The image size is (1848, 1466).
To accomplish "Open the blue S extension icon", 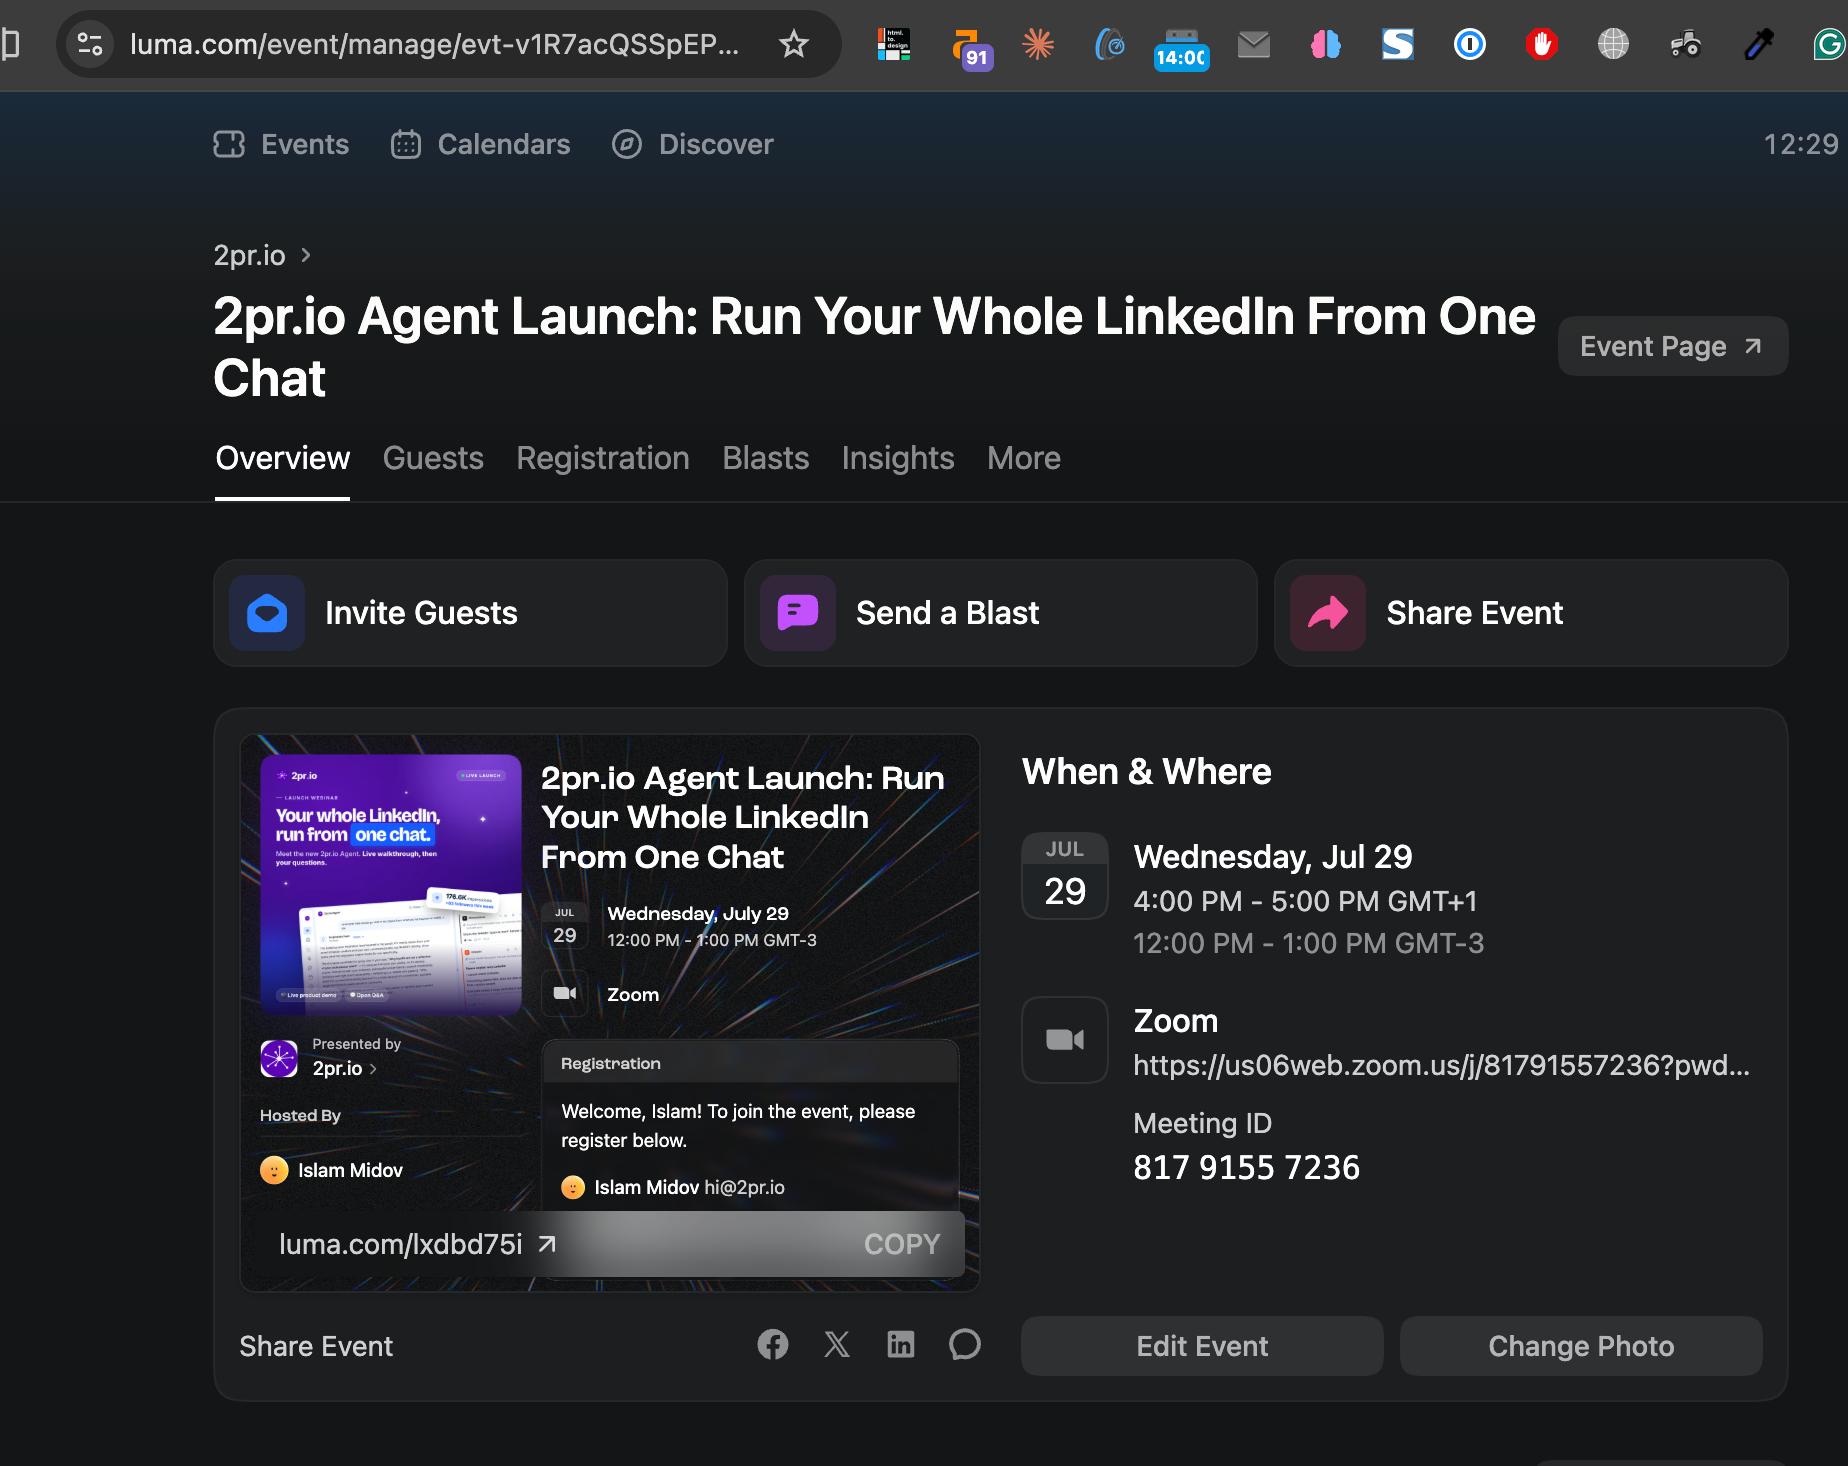I will point(1398,44).
